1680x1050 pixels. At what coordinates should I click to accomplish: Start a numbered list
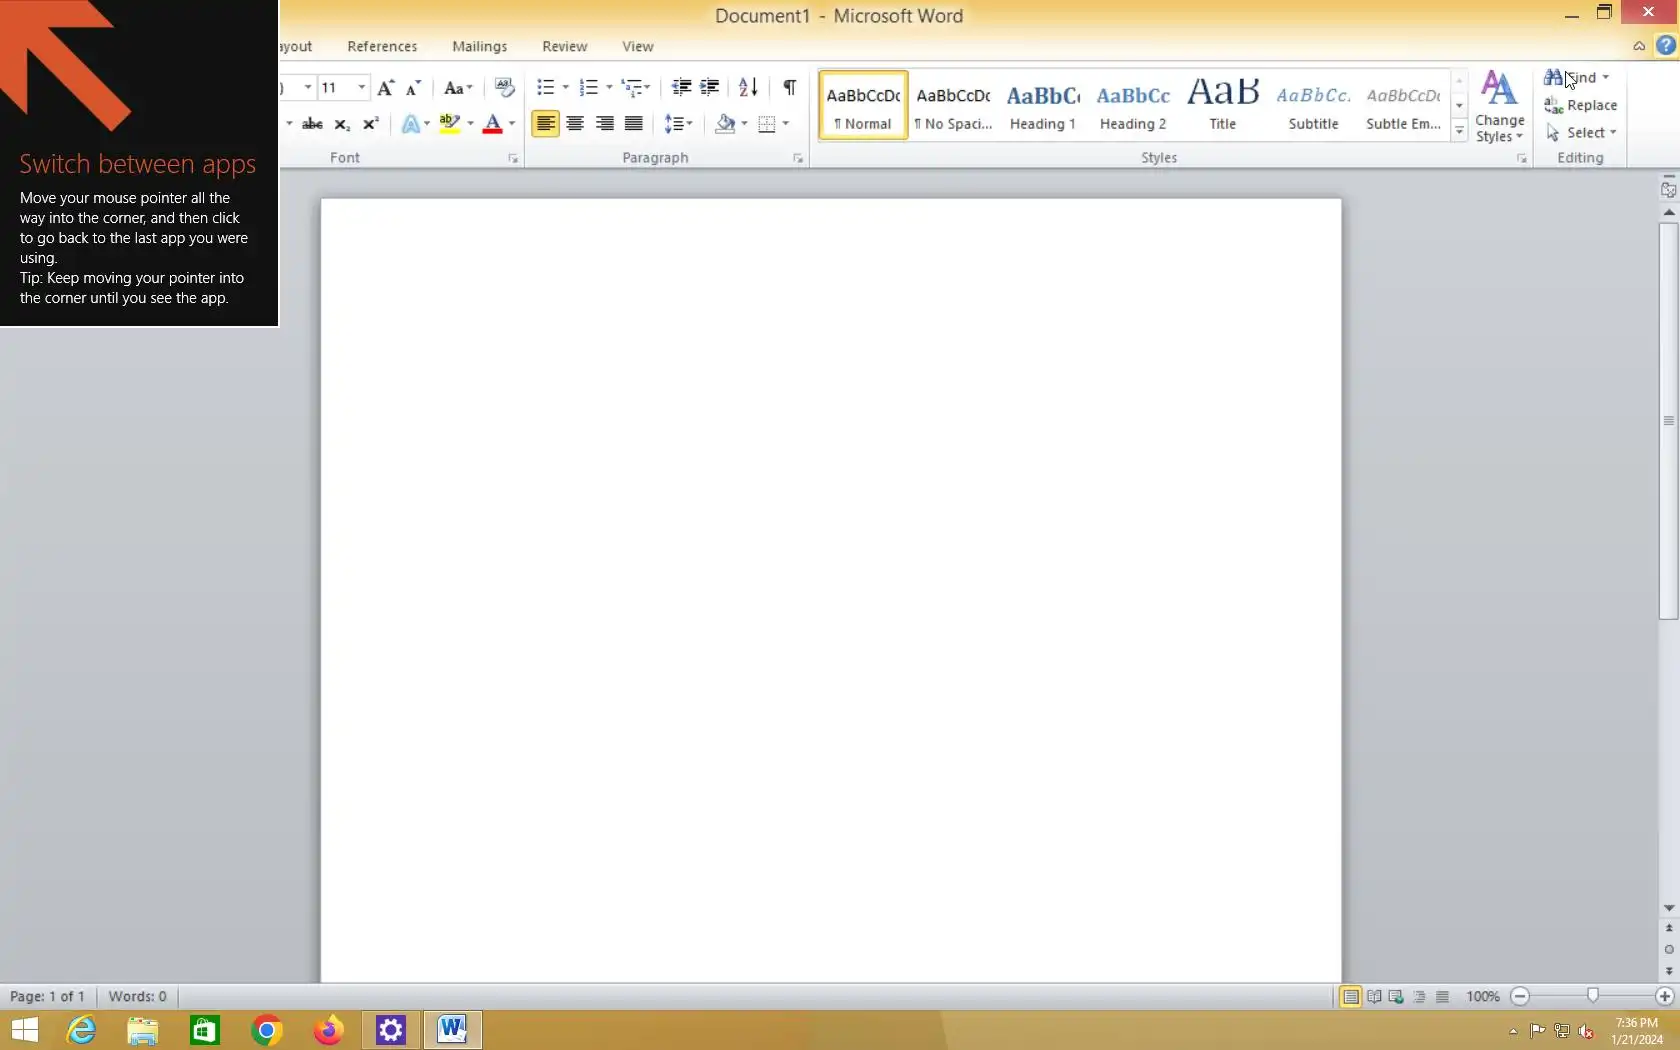pos(589,88)
